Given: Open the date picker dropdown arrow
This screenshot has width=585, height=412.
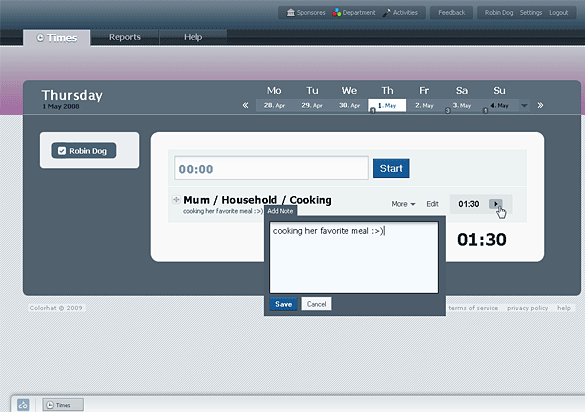Looking at the screenshot, I should [524, 106].
